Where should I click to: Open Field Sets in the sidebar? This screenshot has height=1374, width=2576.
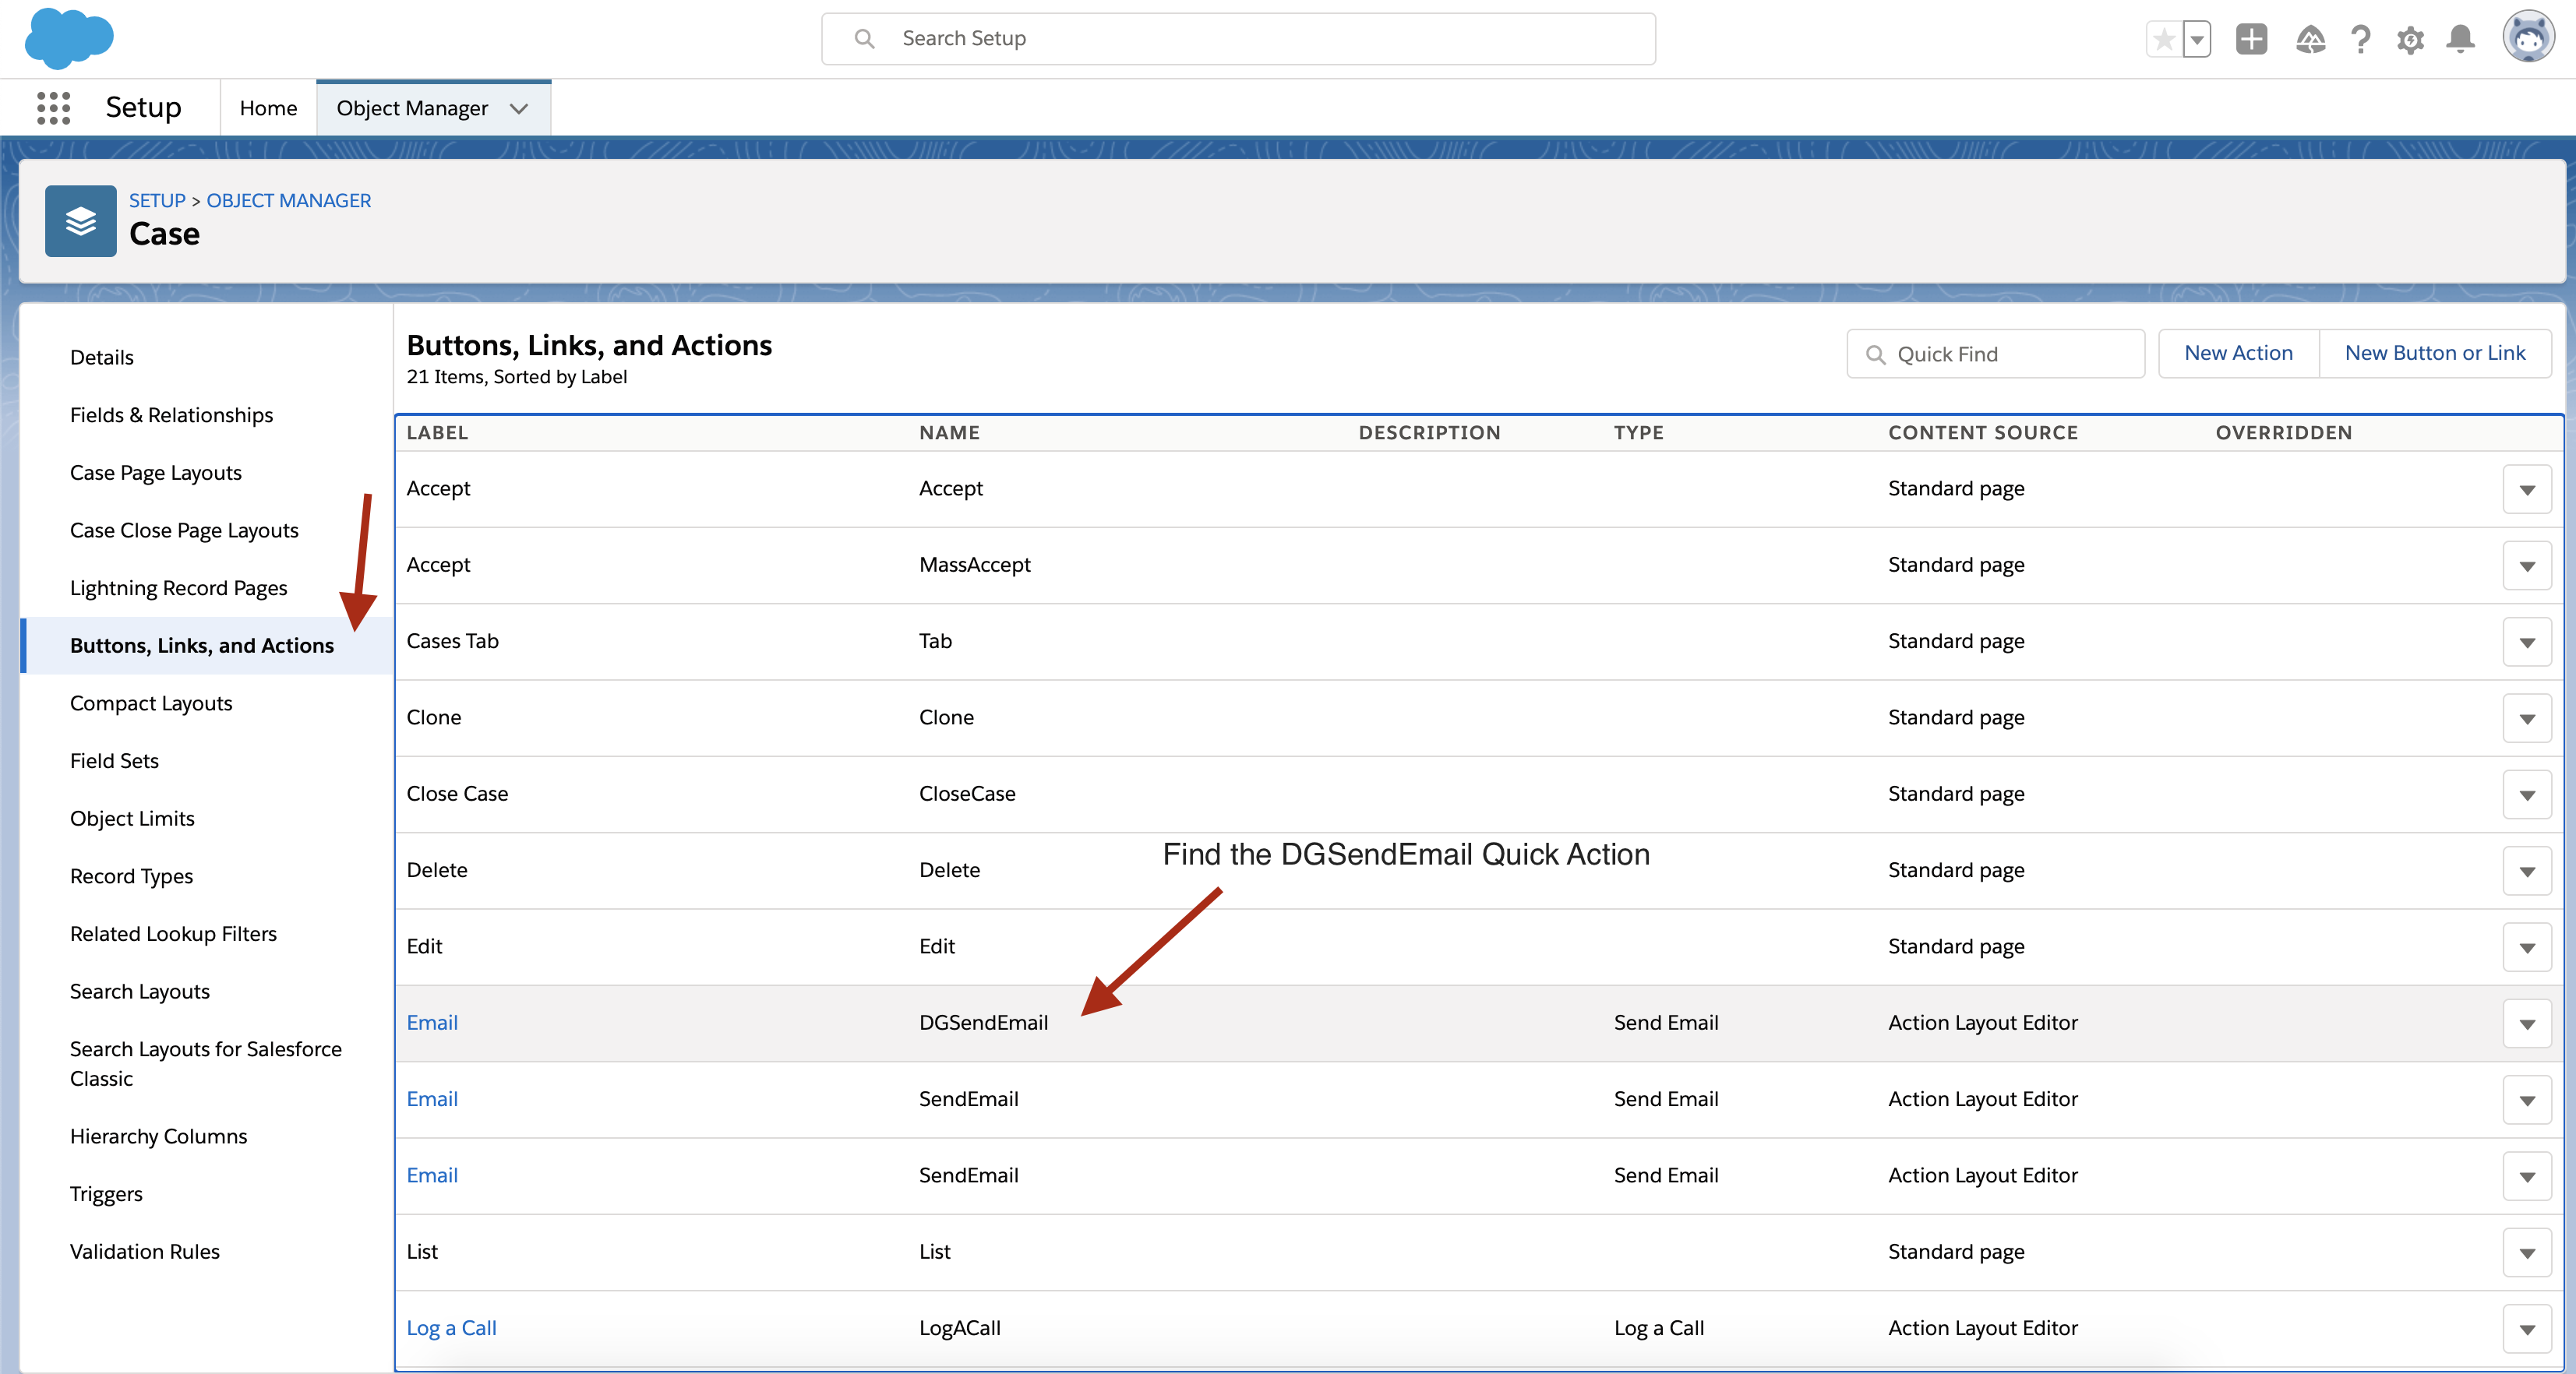pos(114,761)
